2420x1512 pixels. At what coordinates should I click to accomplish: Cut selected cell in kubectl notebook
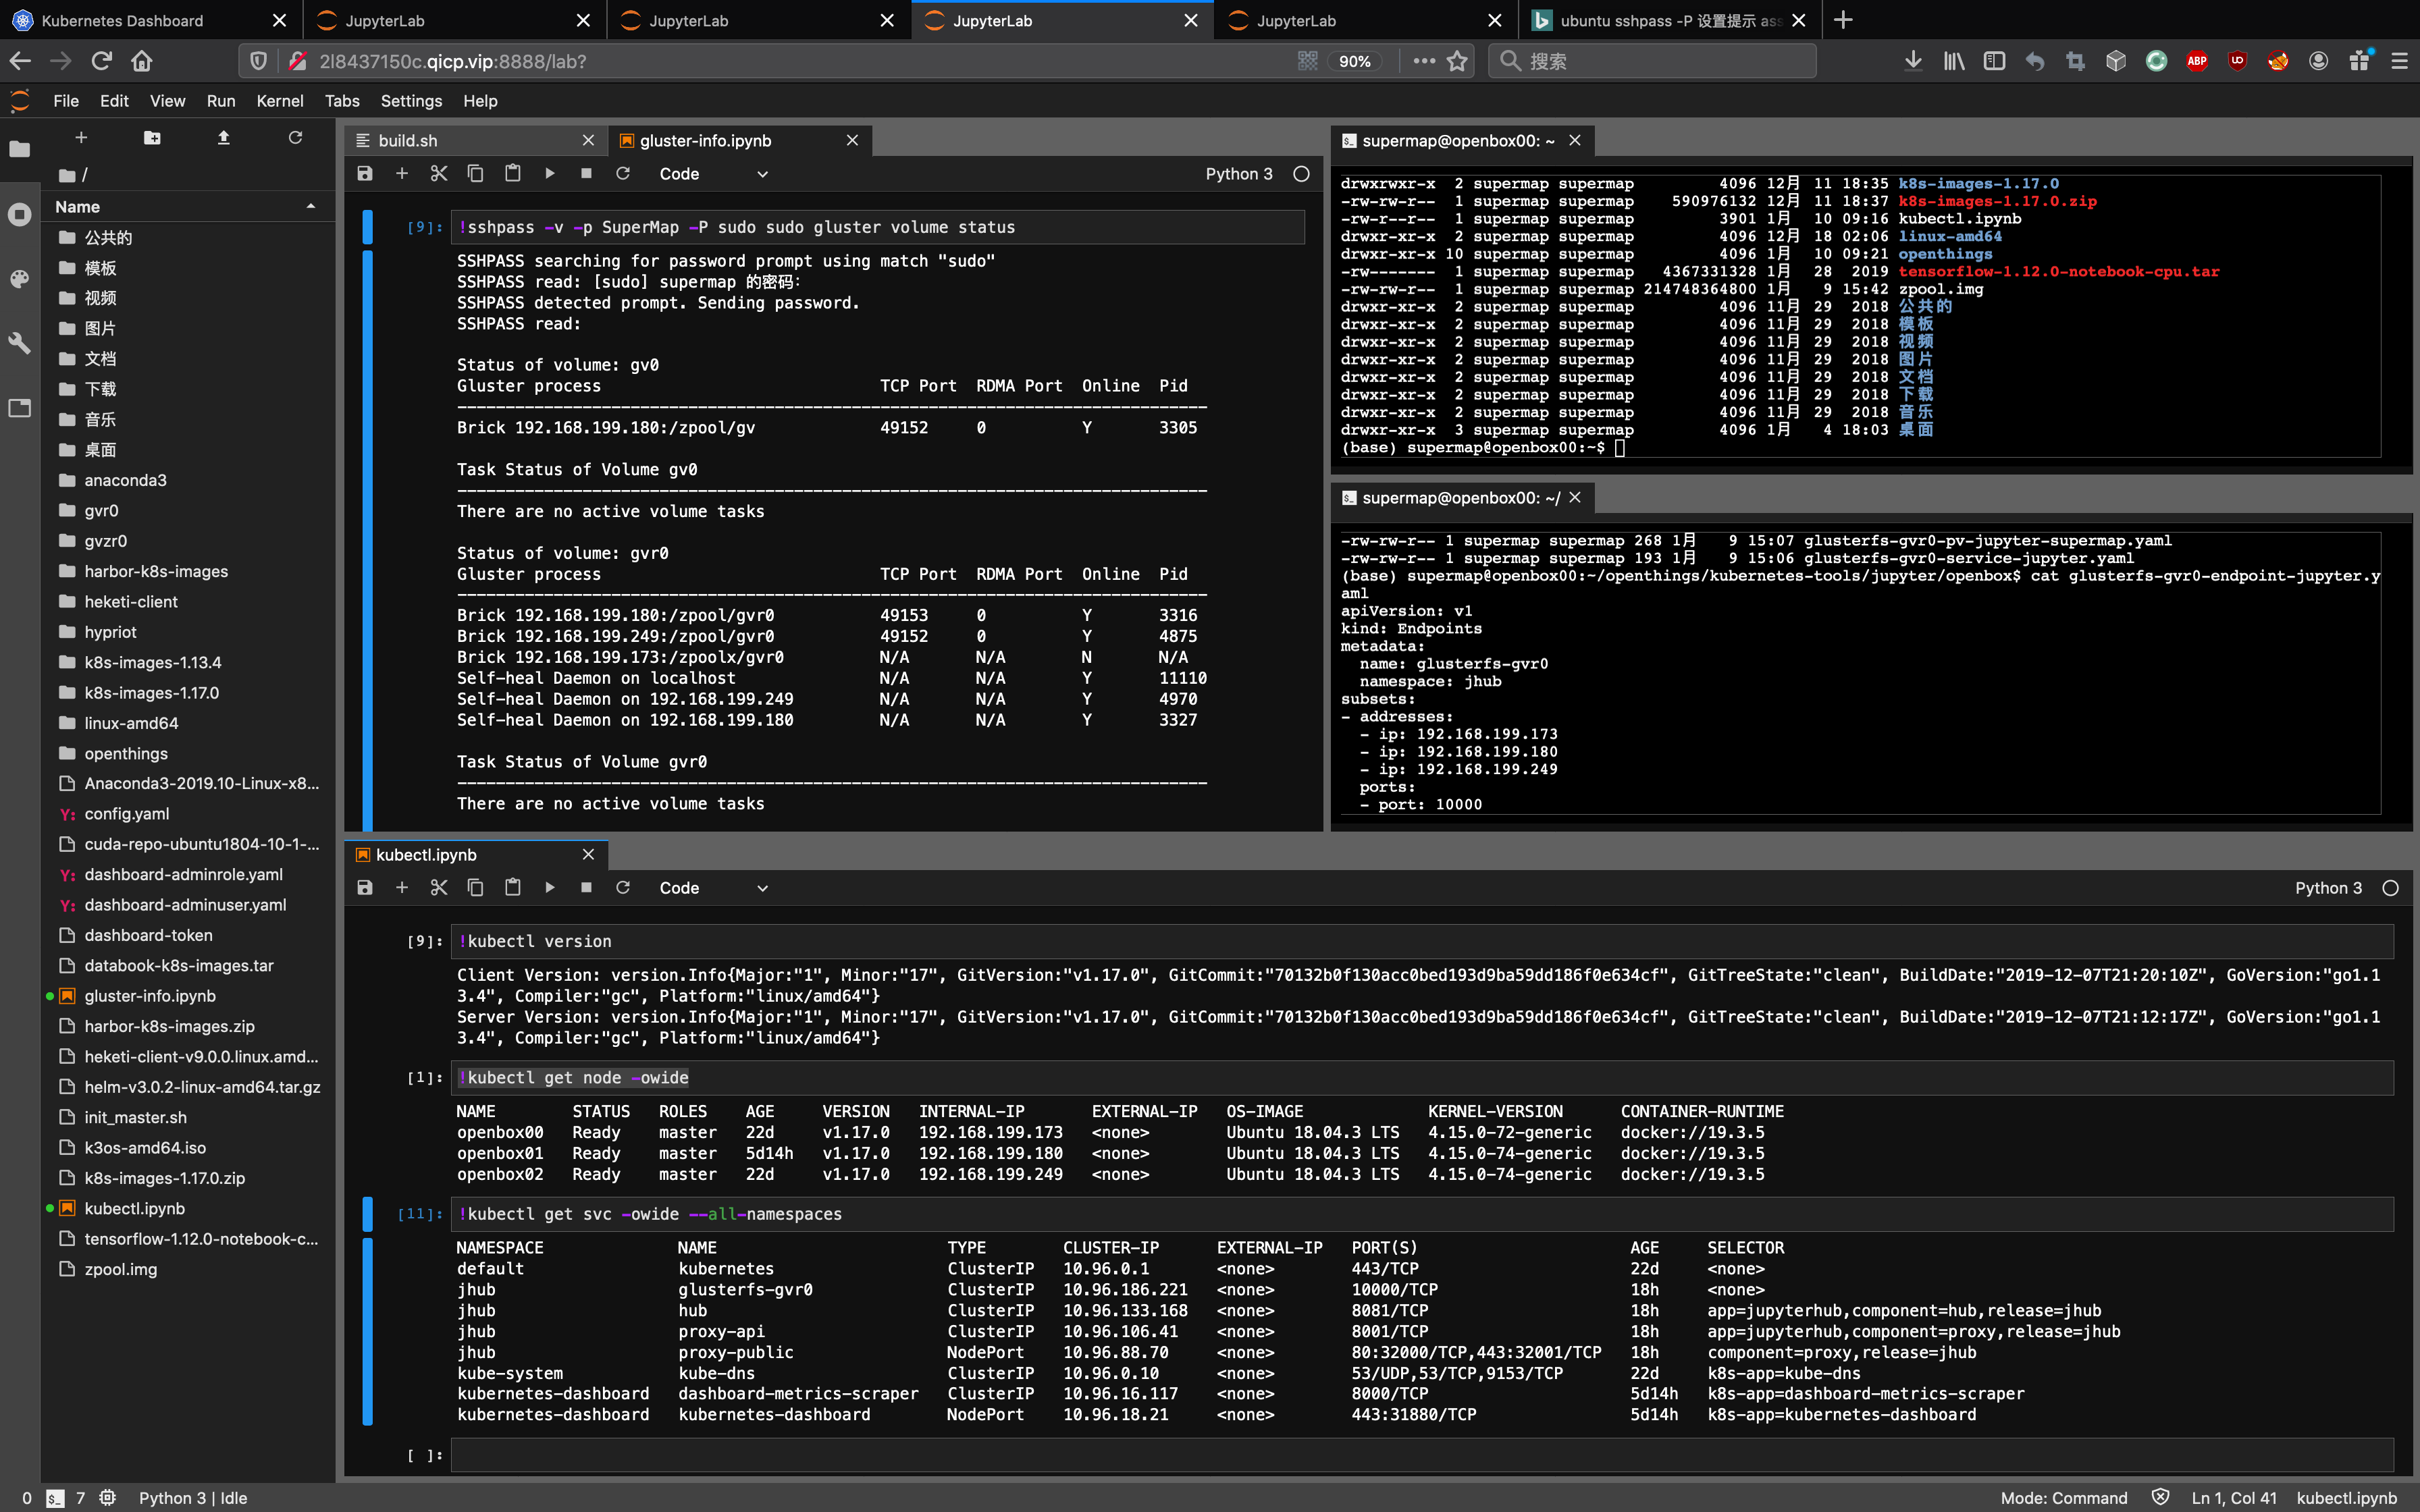[439, 888]
